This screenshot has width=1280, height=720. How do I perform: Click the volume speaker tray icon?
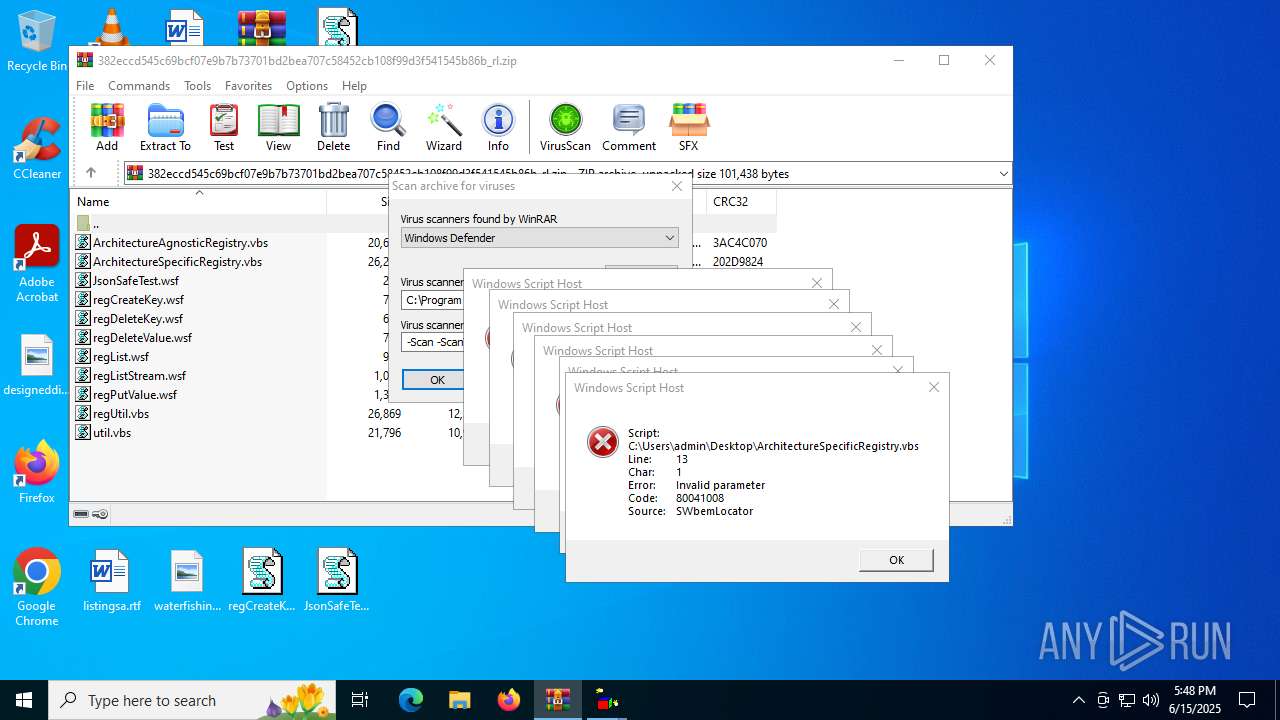point(1151,700)
